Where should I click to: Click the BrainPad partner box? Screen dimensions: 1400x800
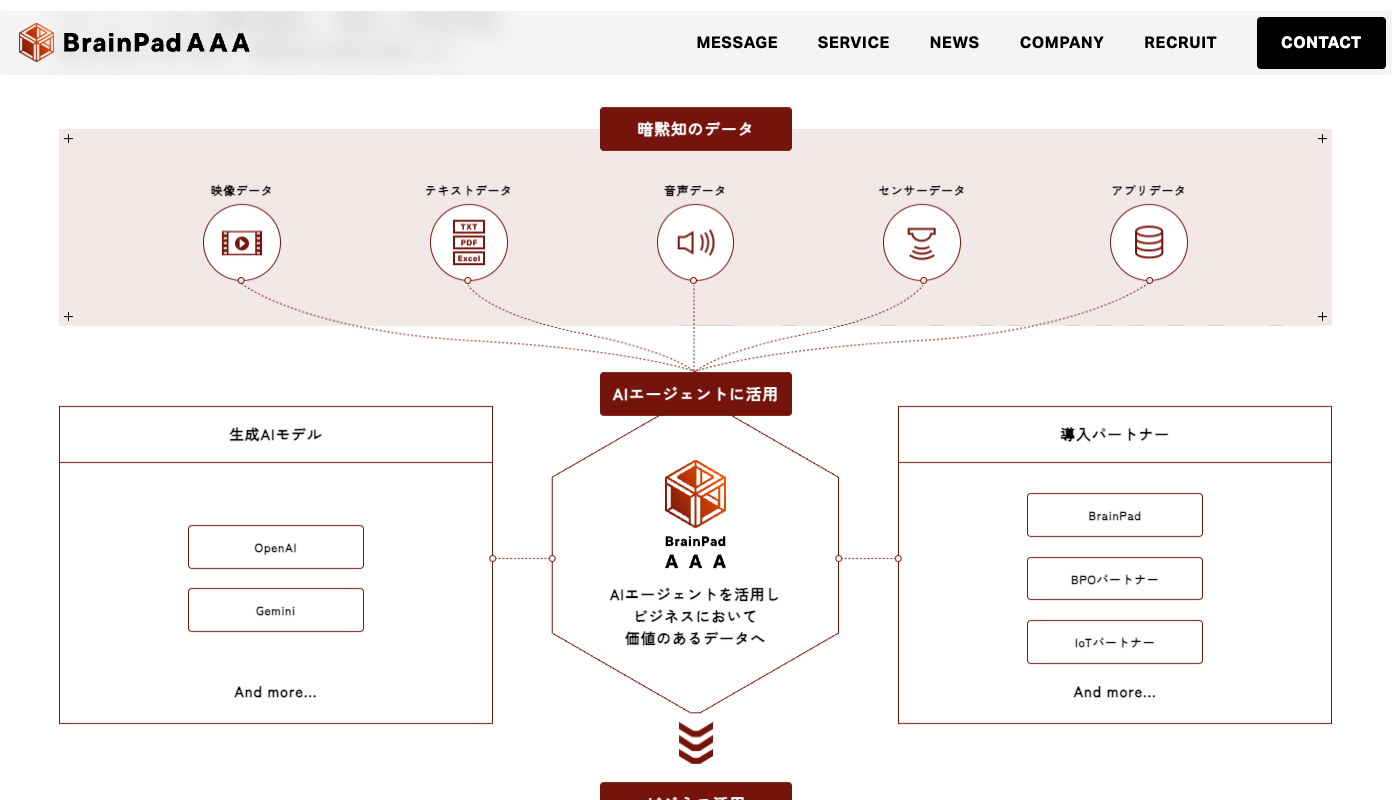point(1114,515)
